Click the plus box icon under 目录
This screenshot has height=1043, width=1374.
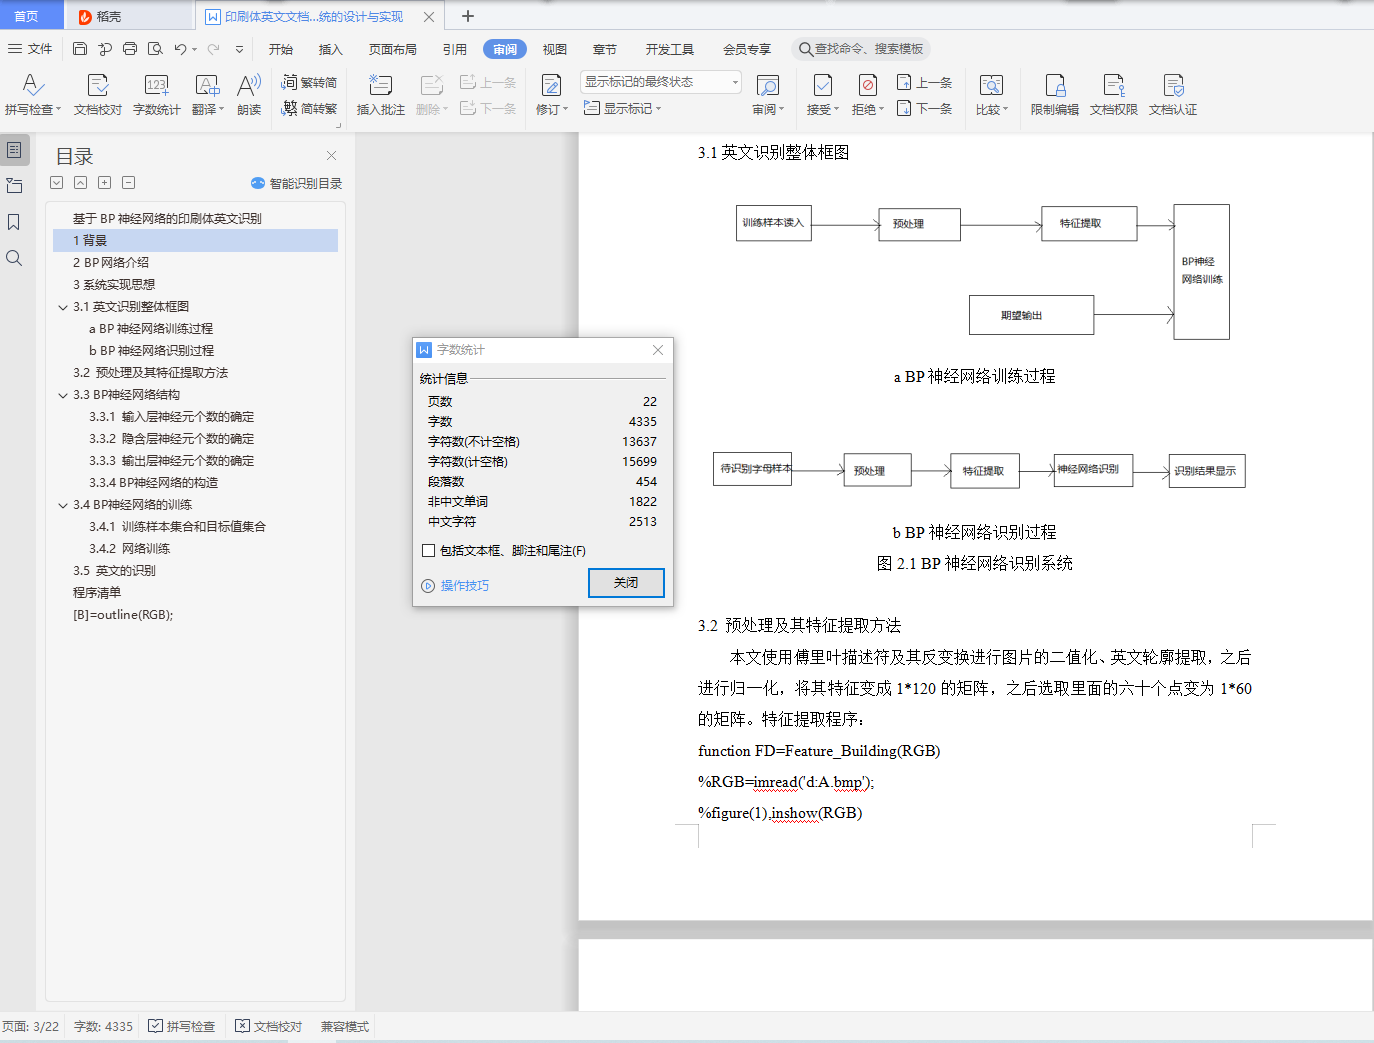[x=104, y=183]
